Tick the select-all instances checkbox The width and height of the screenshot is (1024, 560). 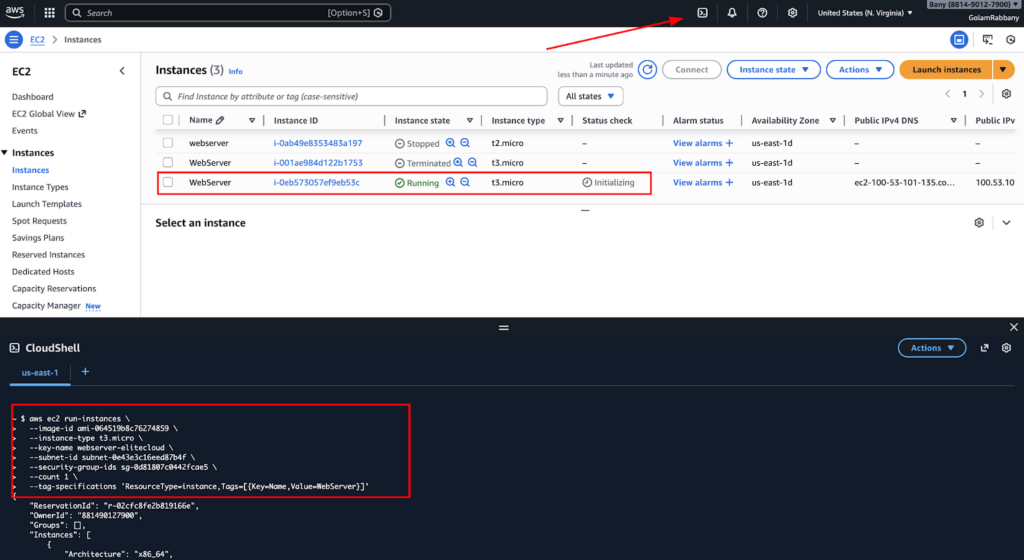tap(168, 120)
